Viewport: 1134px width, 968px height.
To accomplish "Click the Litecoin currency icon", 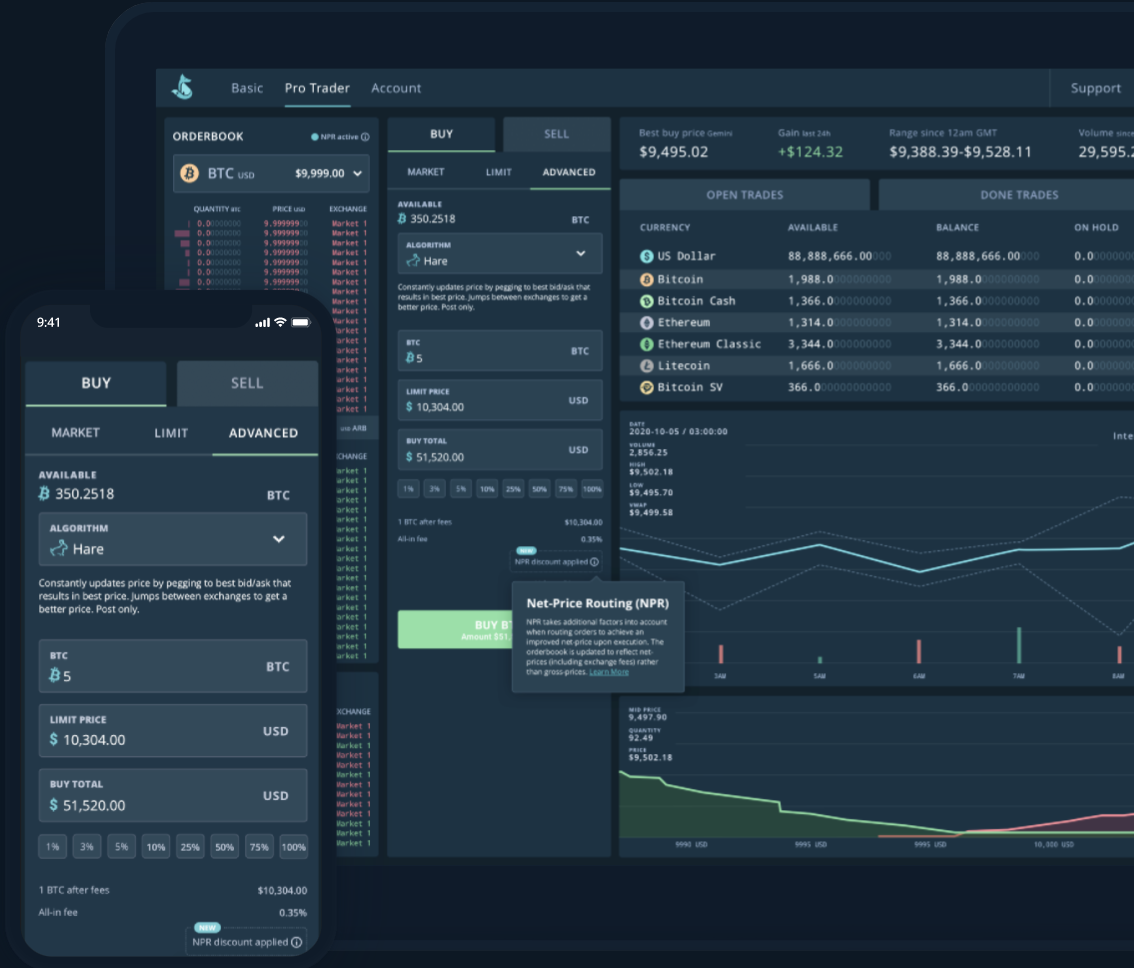I will tap(647, 366).
